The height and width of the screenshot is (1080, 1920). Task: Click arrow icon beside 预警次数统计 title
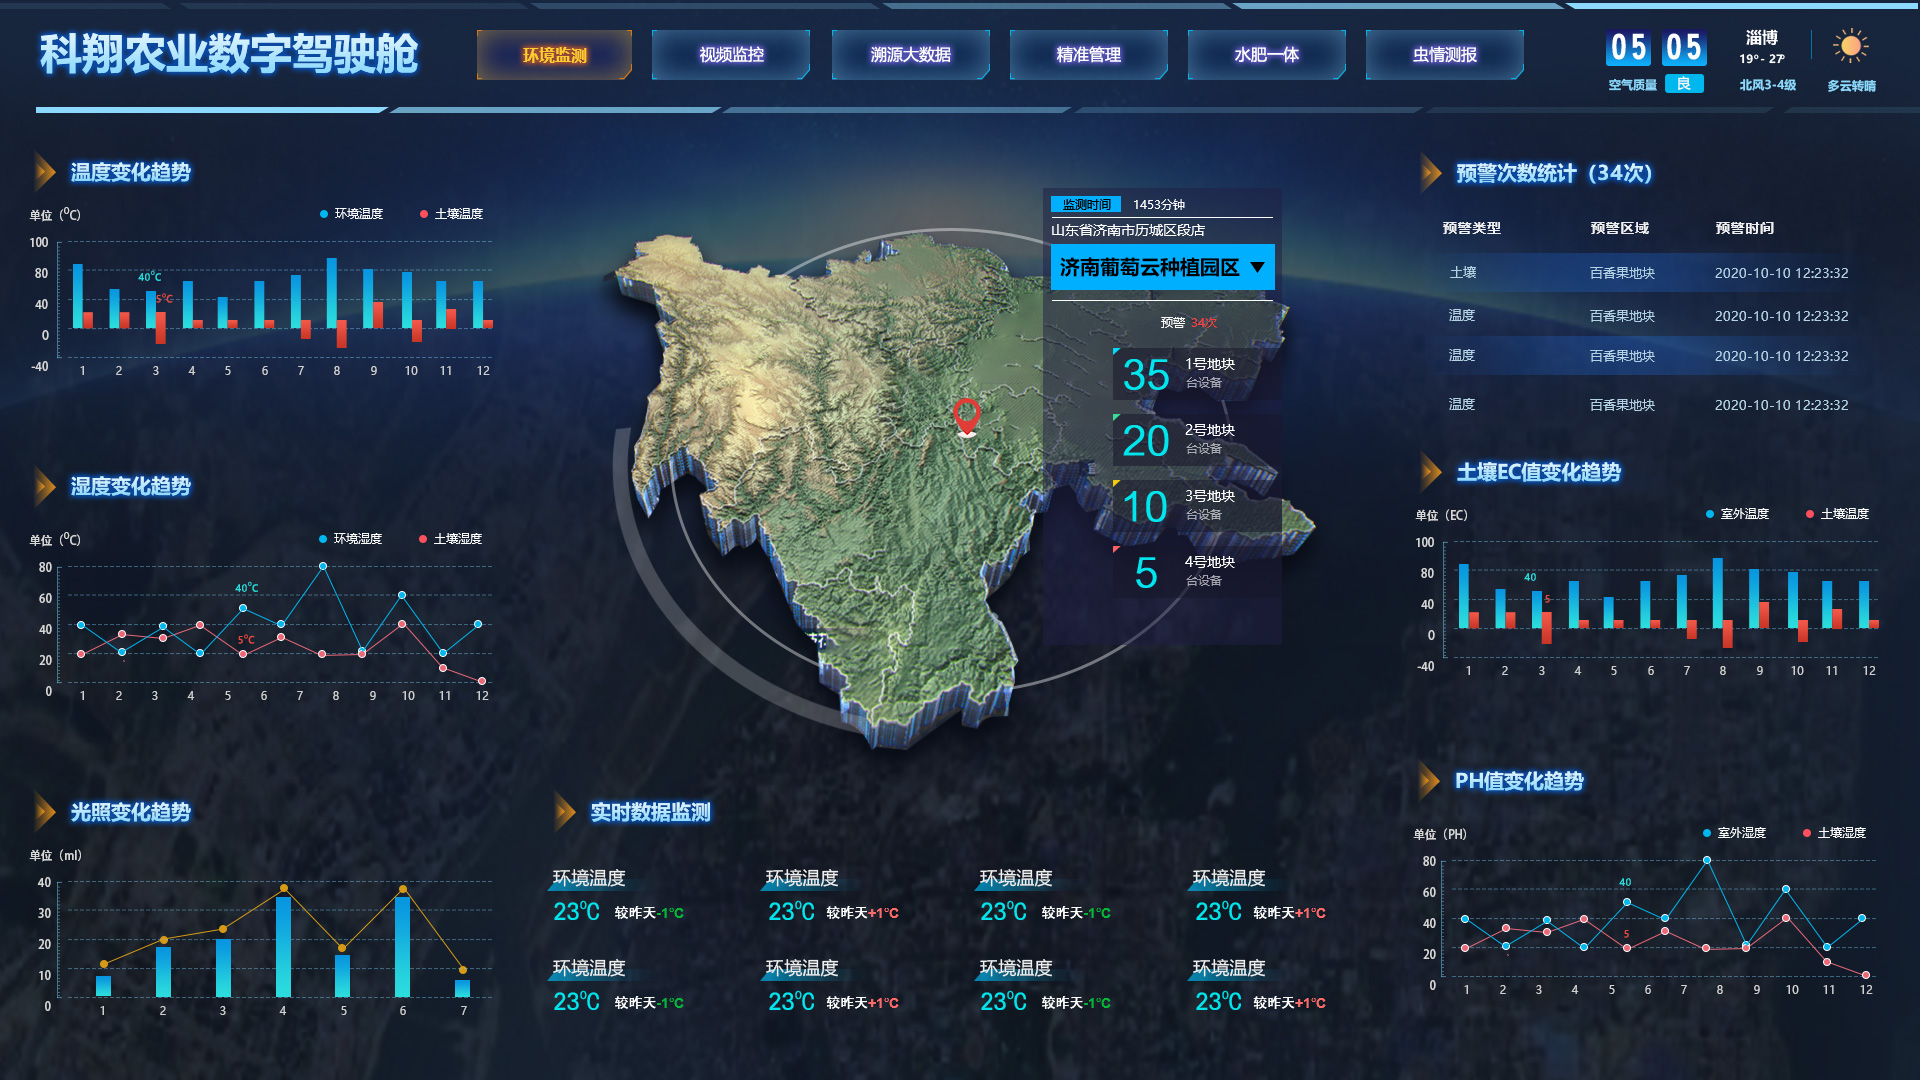(x=1430, y=173)
